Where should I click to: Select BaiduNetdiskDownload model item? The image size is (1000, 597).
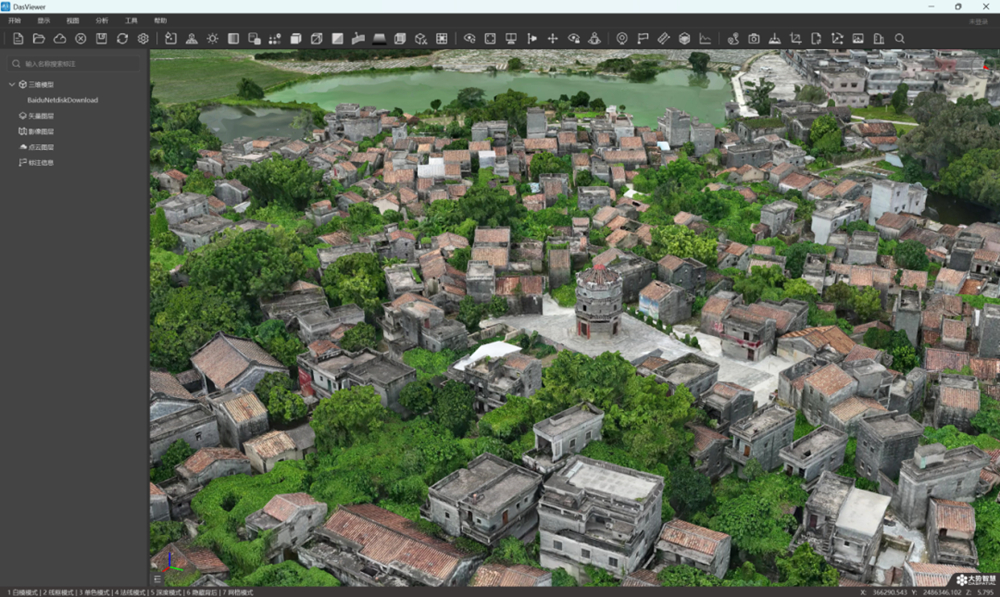coord(62,100)
